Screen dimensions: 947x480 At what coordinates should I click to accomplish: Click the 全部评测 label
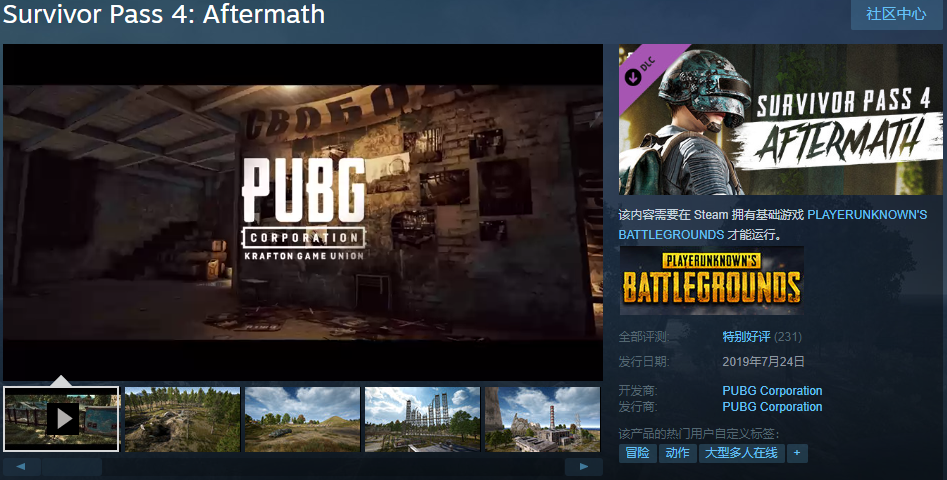click(644, 337)
